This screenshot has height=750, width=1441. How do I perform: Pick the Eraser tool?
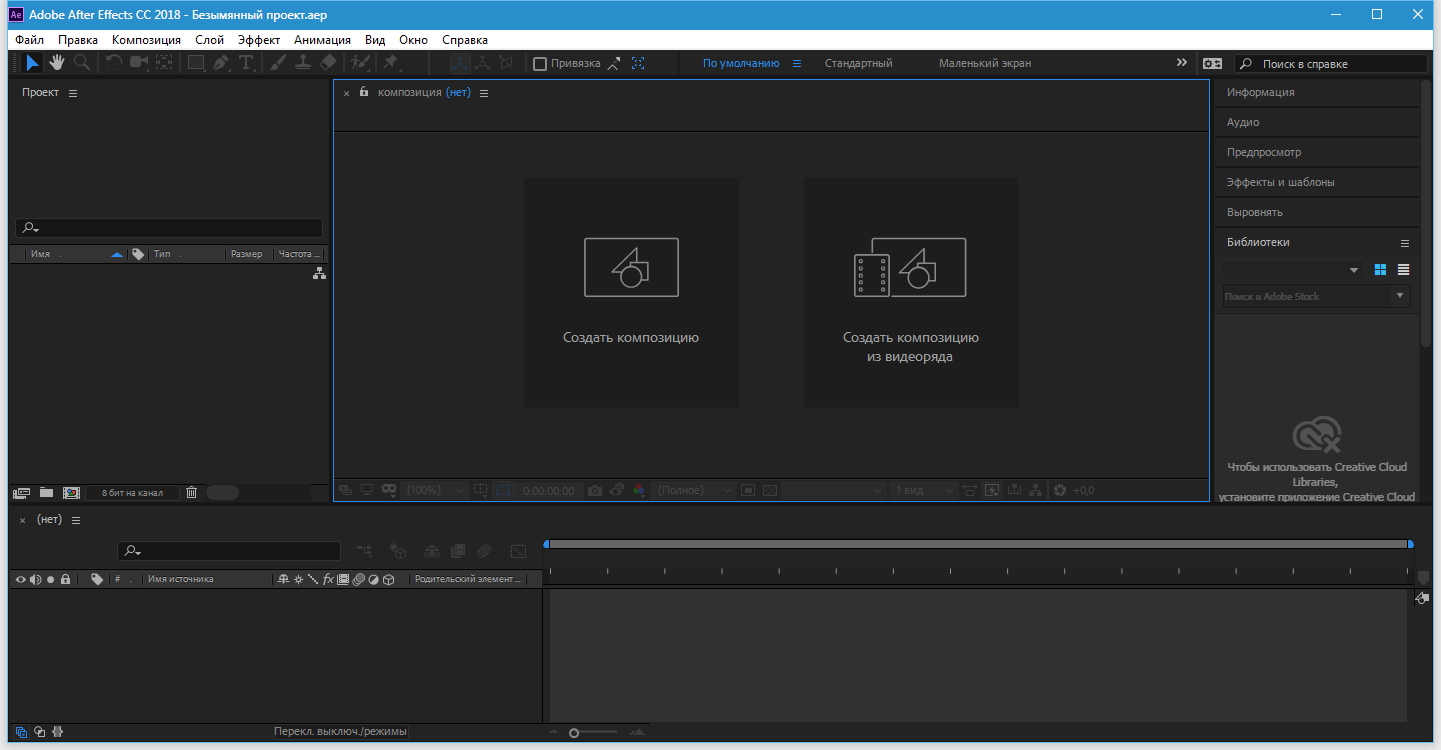[x=327, y=63]
